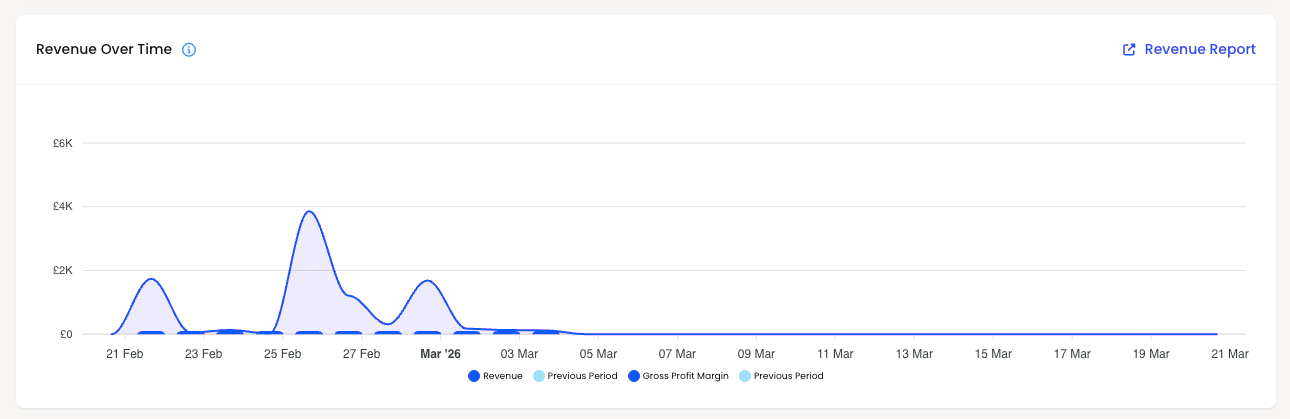Viewport: 1290px width, 419px height.
Task: Click the revenue peak above 21 Feb
Action: 151,280
